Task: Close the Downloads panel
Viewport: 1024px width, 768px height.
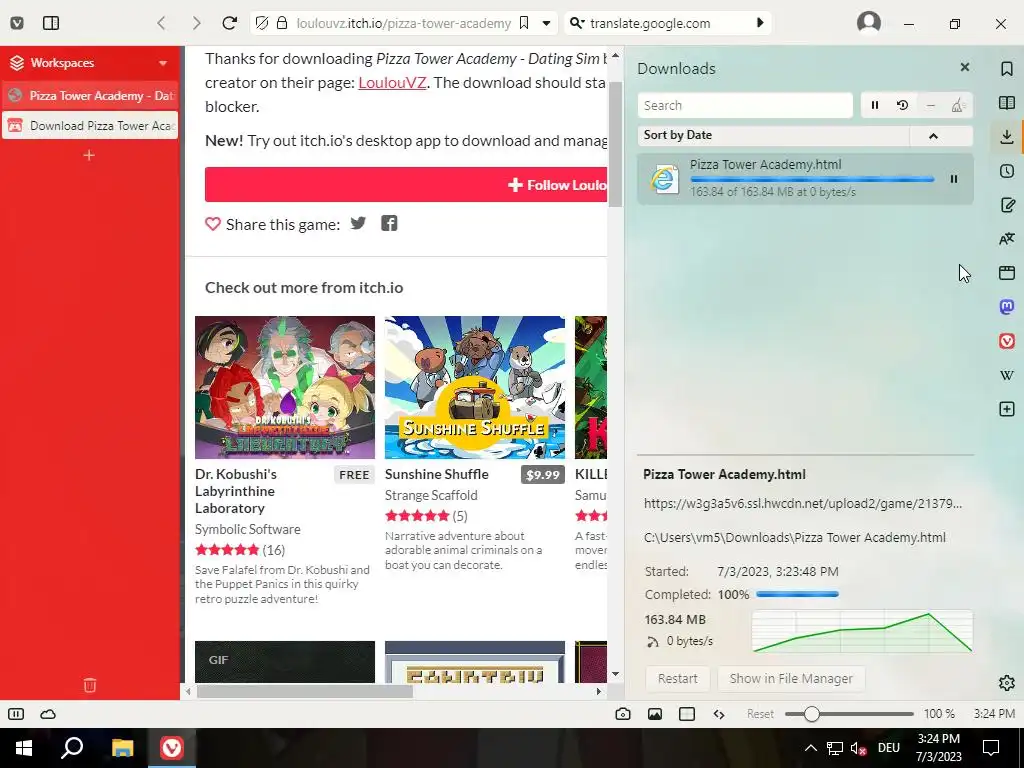Action: [x=965, y=67]
